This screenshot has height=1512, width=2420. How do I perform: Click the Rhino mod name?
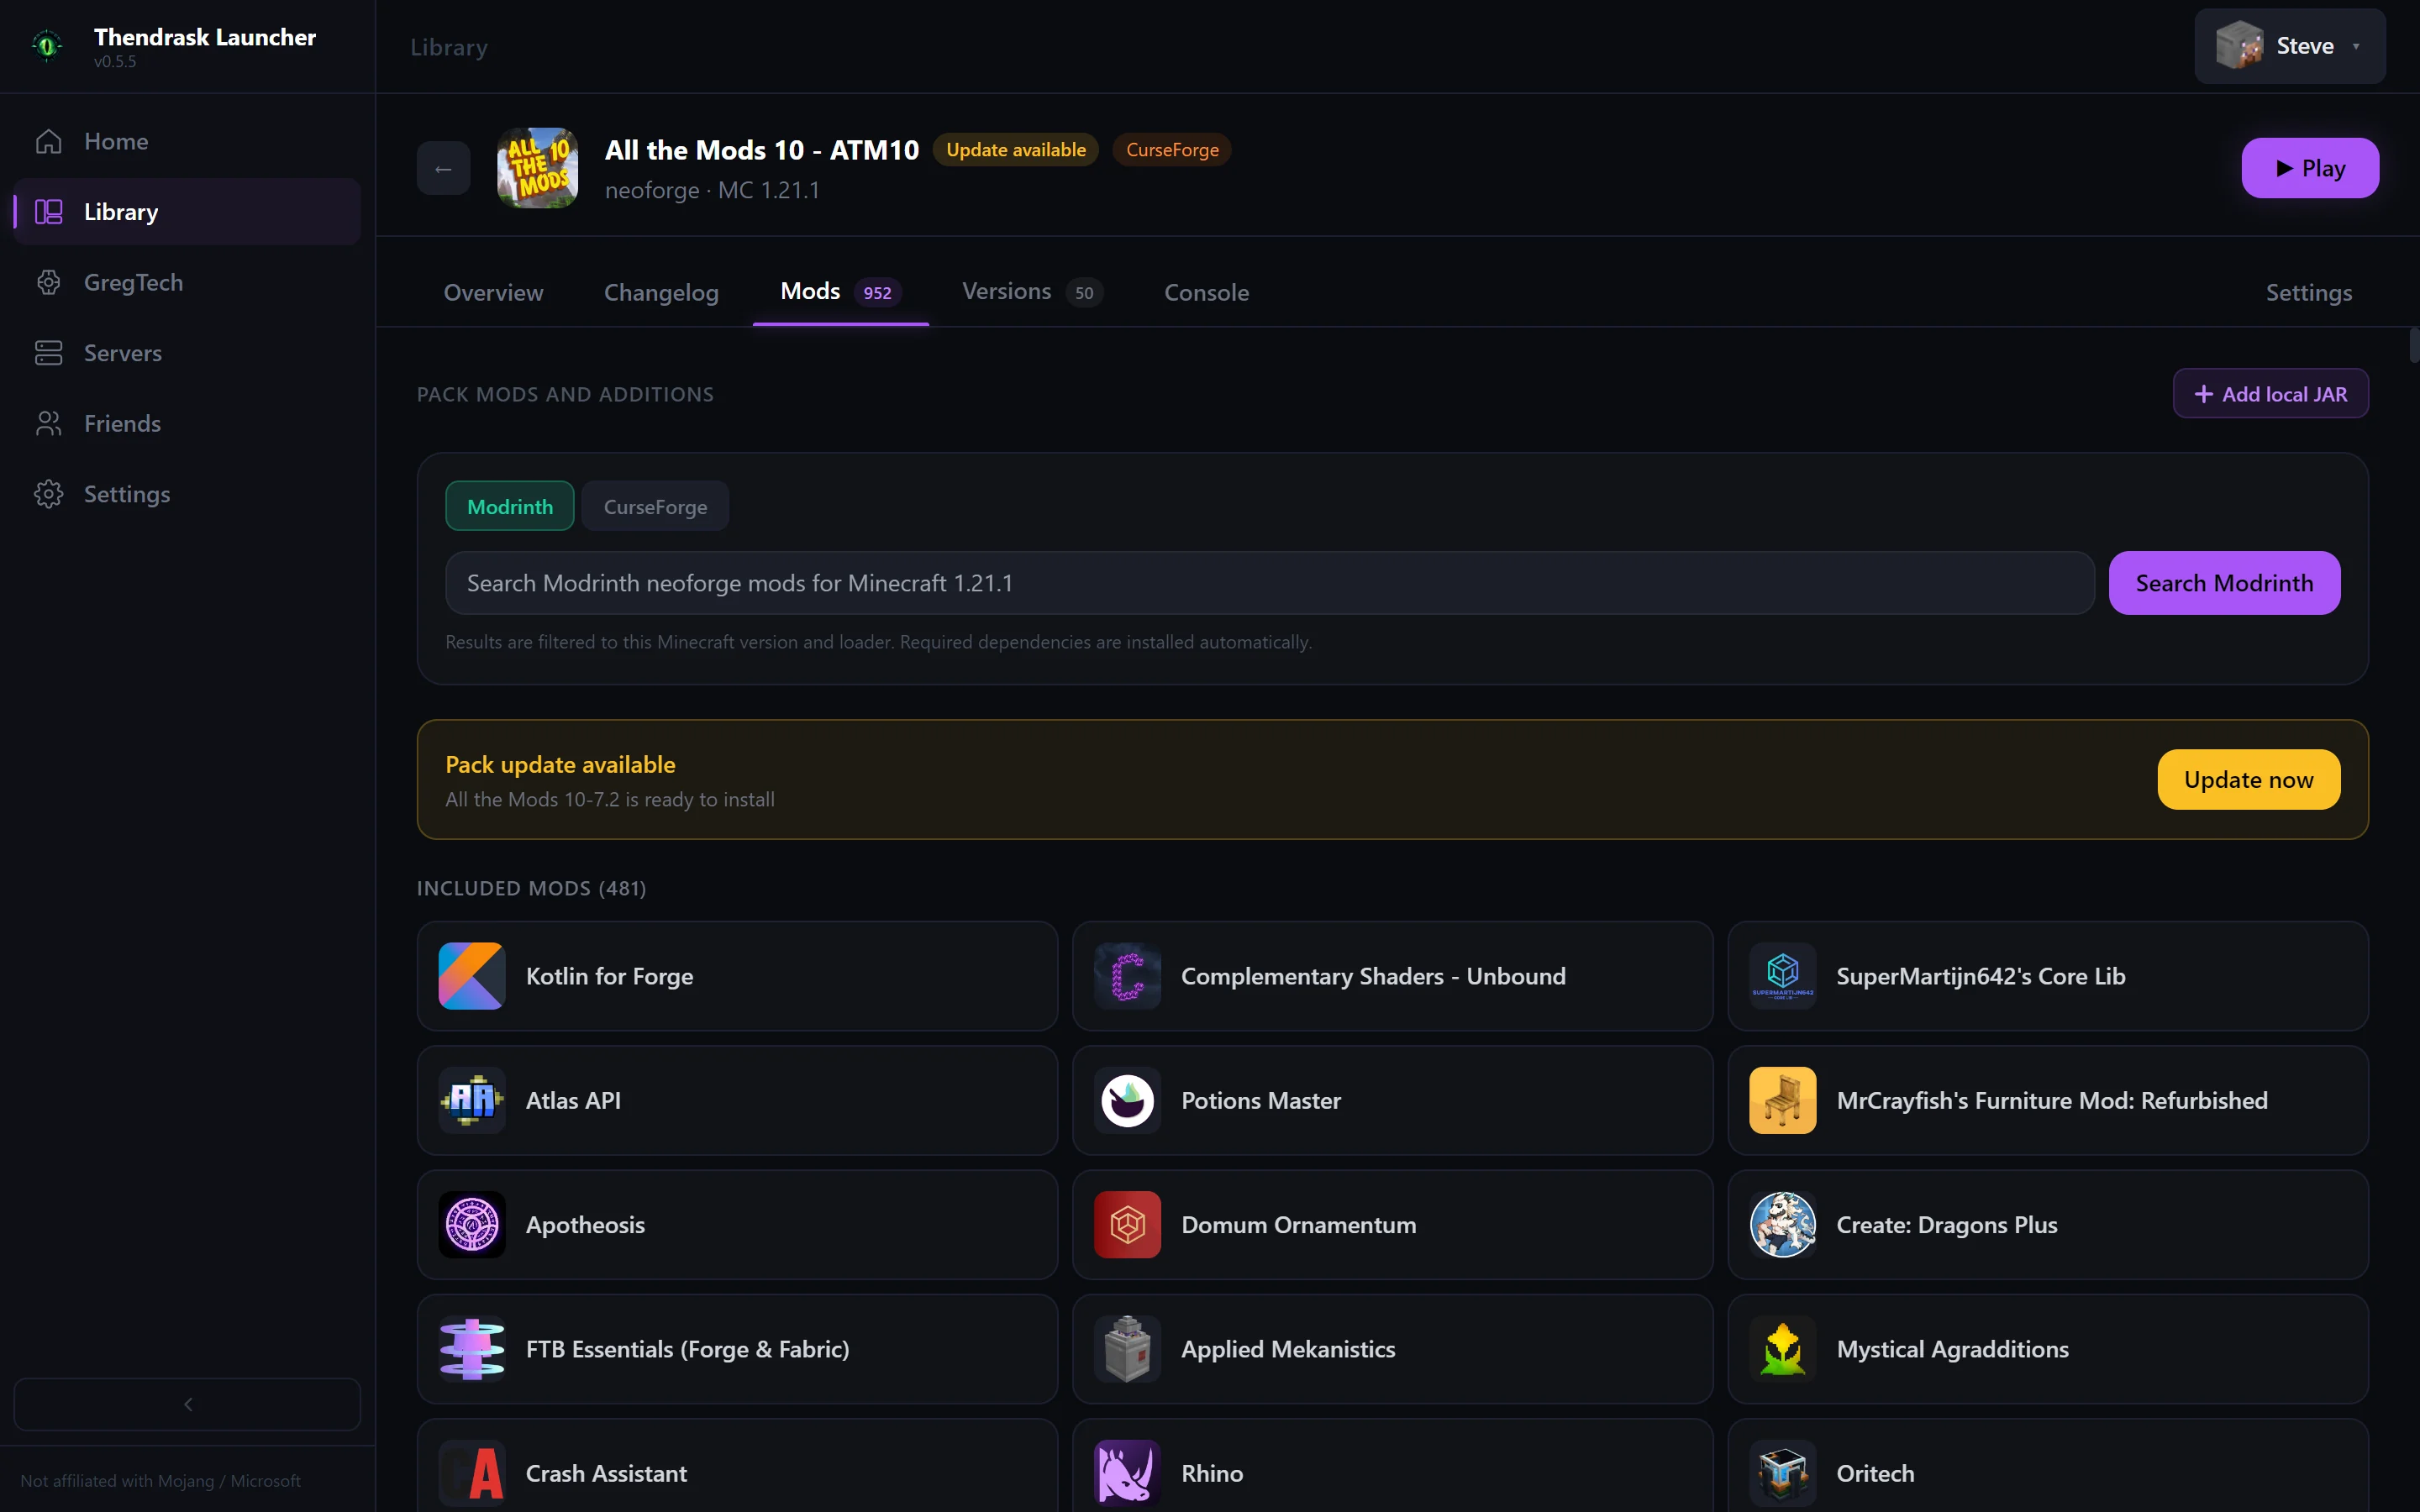tap(1212, 1473)
